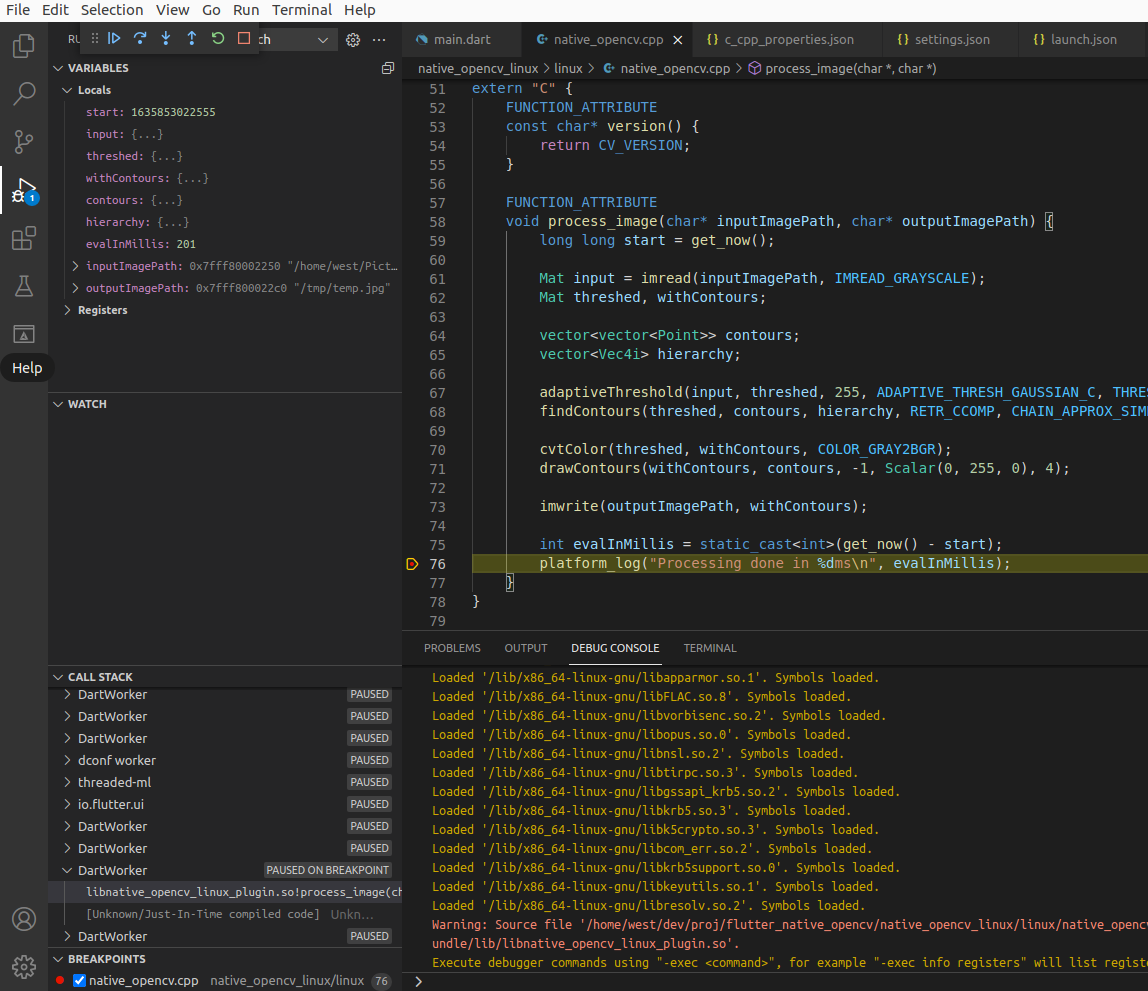Image resolution: width=1148 pixels, height=991 pixels.
Task: Expand the inputImagePath variable
Action: 76,266
